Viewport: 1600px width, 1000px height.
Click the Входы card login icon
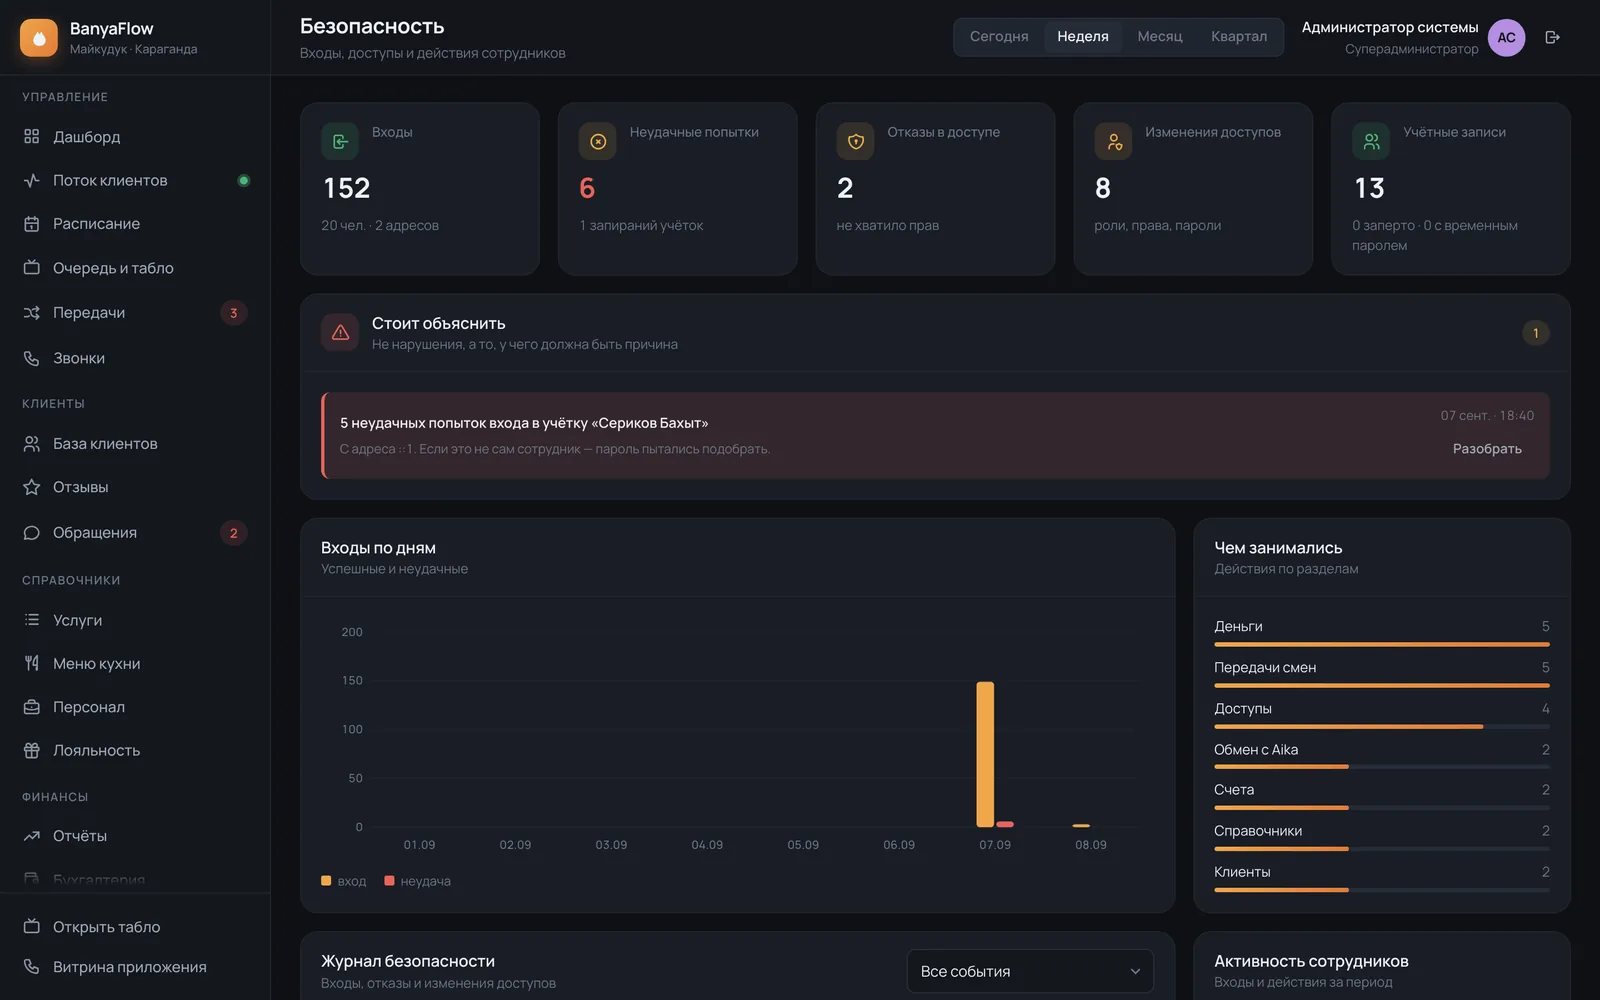[x=340, y=141]
